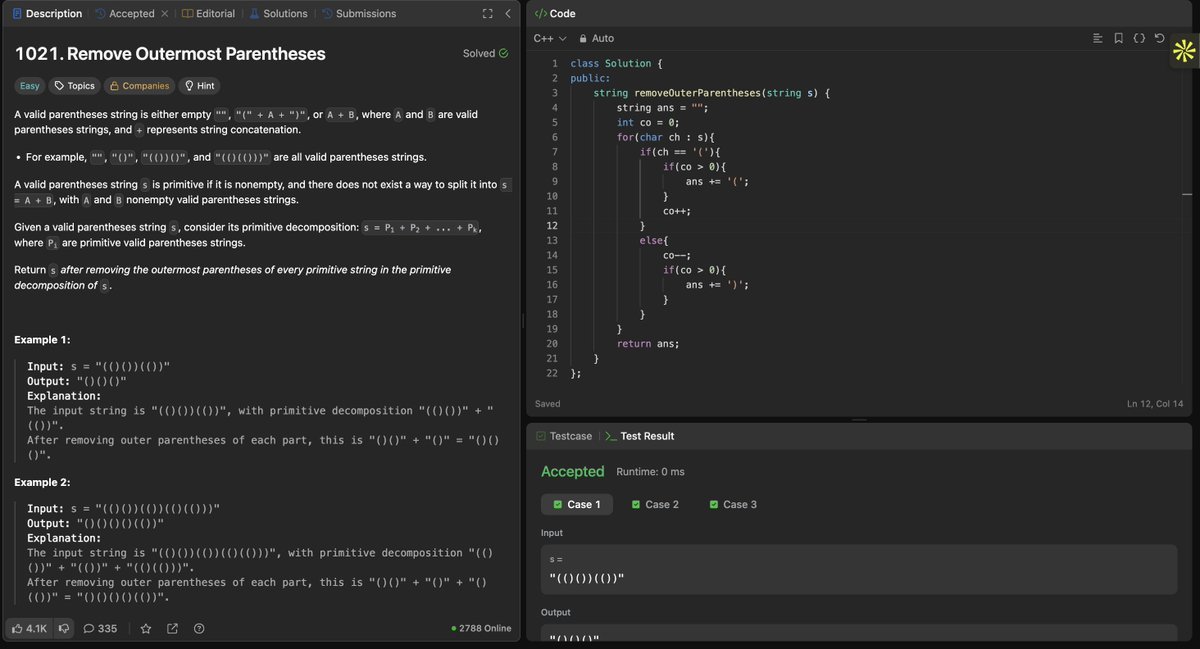Click the yellow asterisk extension icon
The height and width of the screenshot is (649, 1200).
click(1185, 51)
